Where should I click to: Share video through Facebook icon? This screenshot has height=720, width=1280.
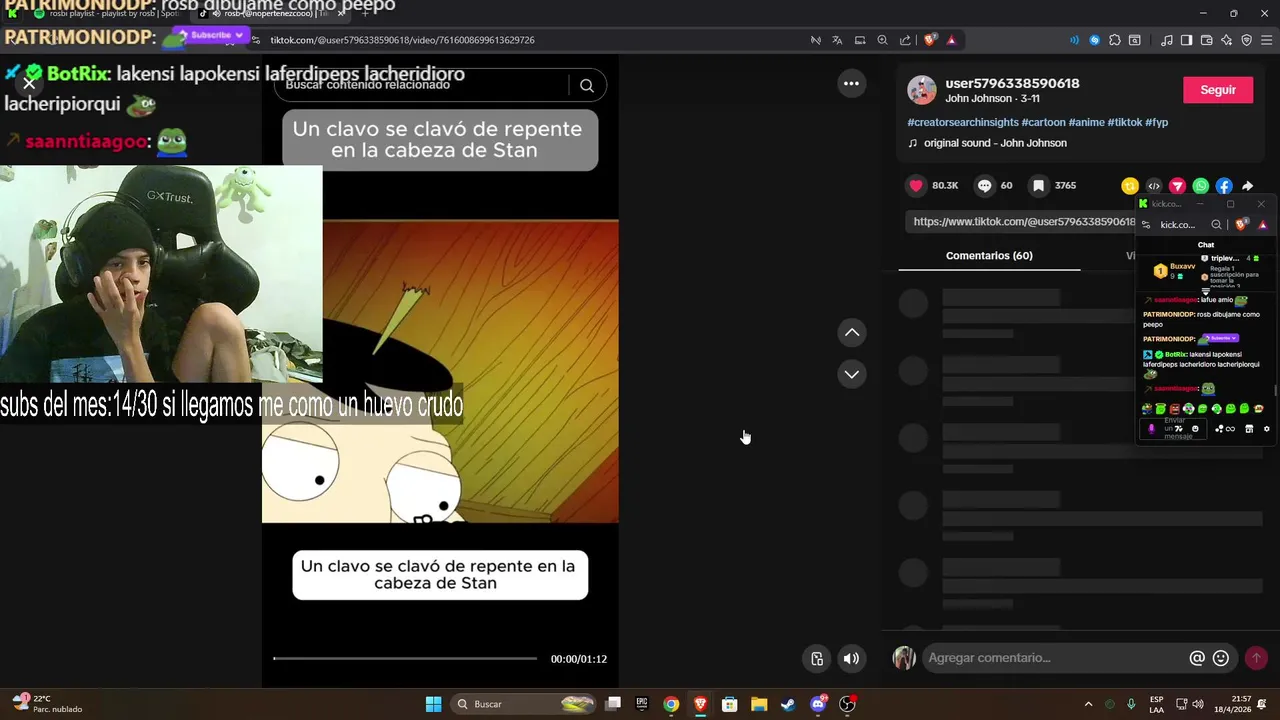(1224, 186)
